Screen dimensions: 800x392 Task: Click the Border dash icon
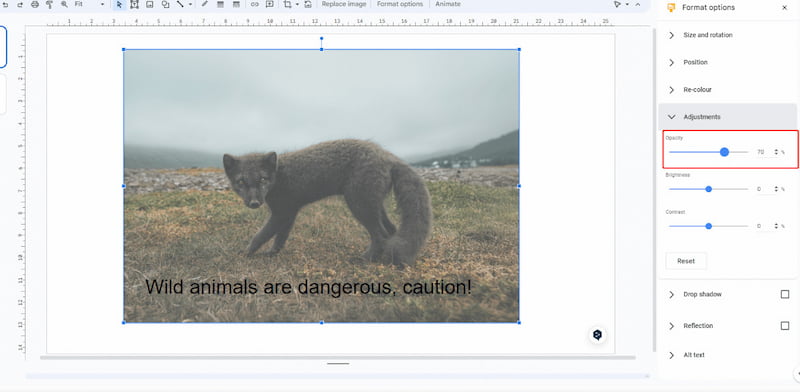click(x=236, y=4)
